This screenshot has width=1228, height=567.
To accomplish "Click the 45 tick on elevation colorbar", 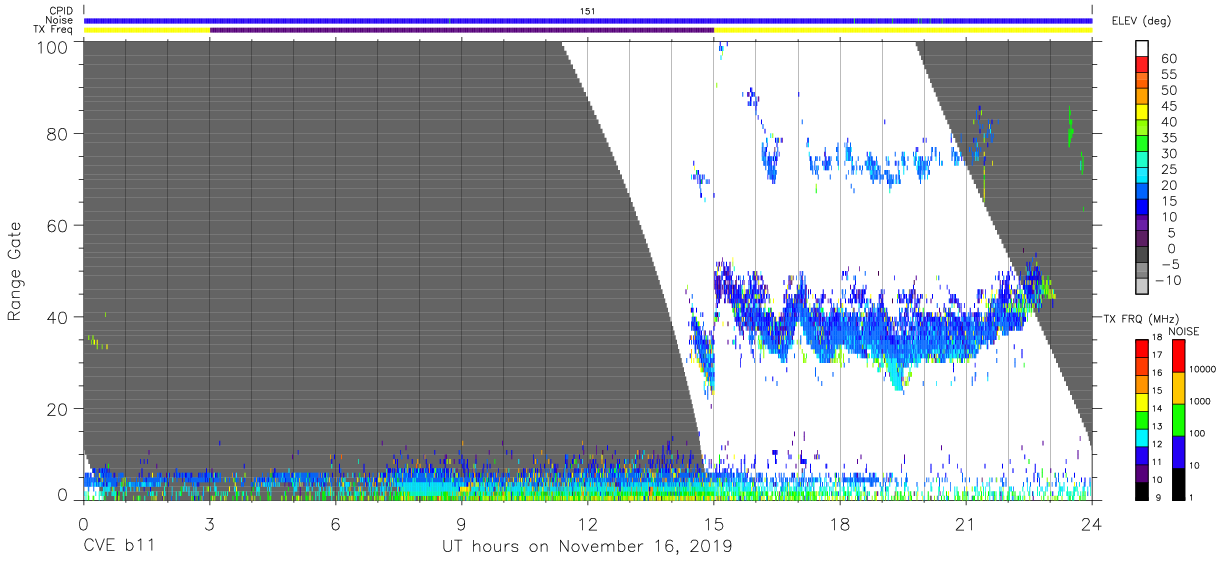I will [1167, 106].
